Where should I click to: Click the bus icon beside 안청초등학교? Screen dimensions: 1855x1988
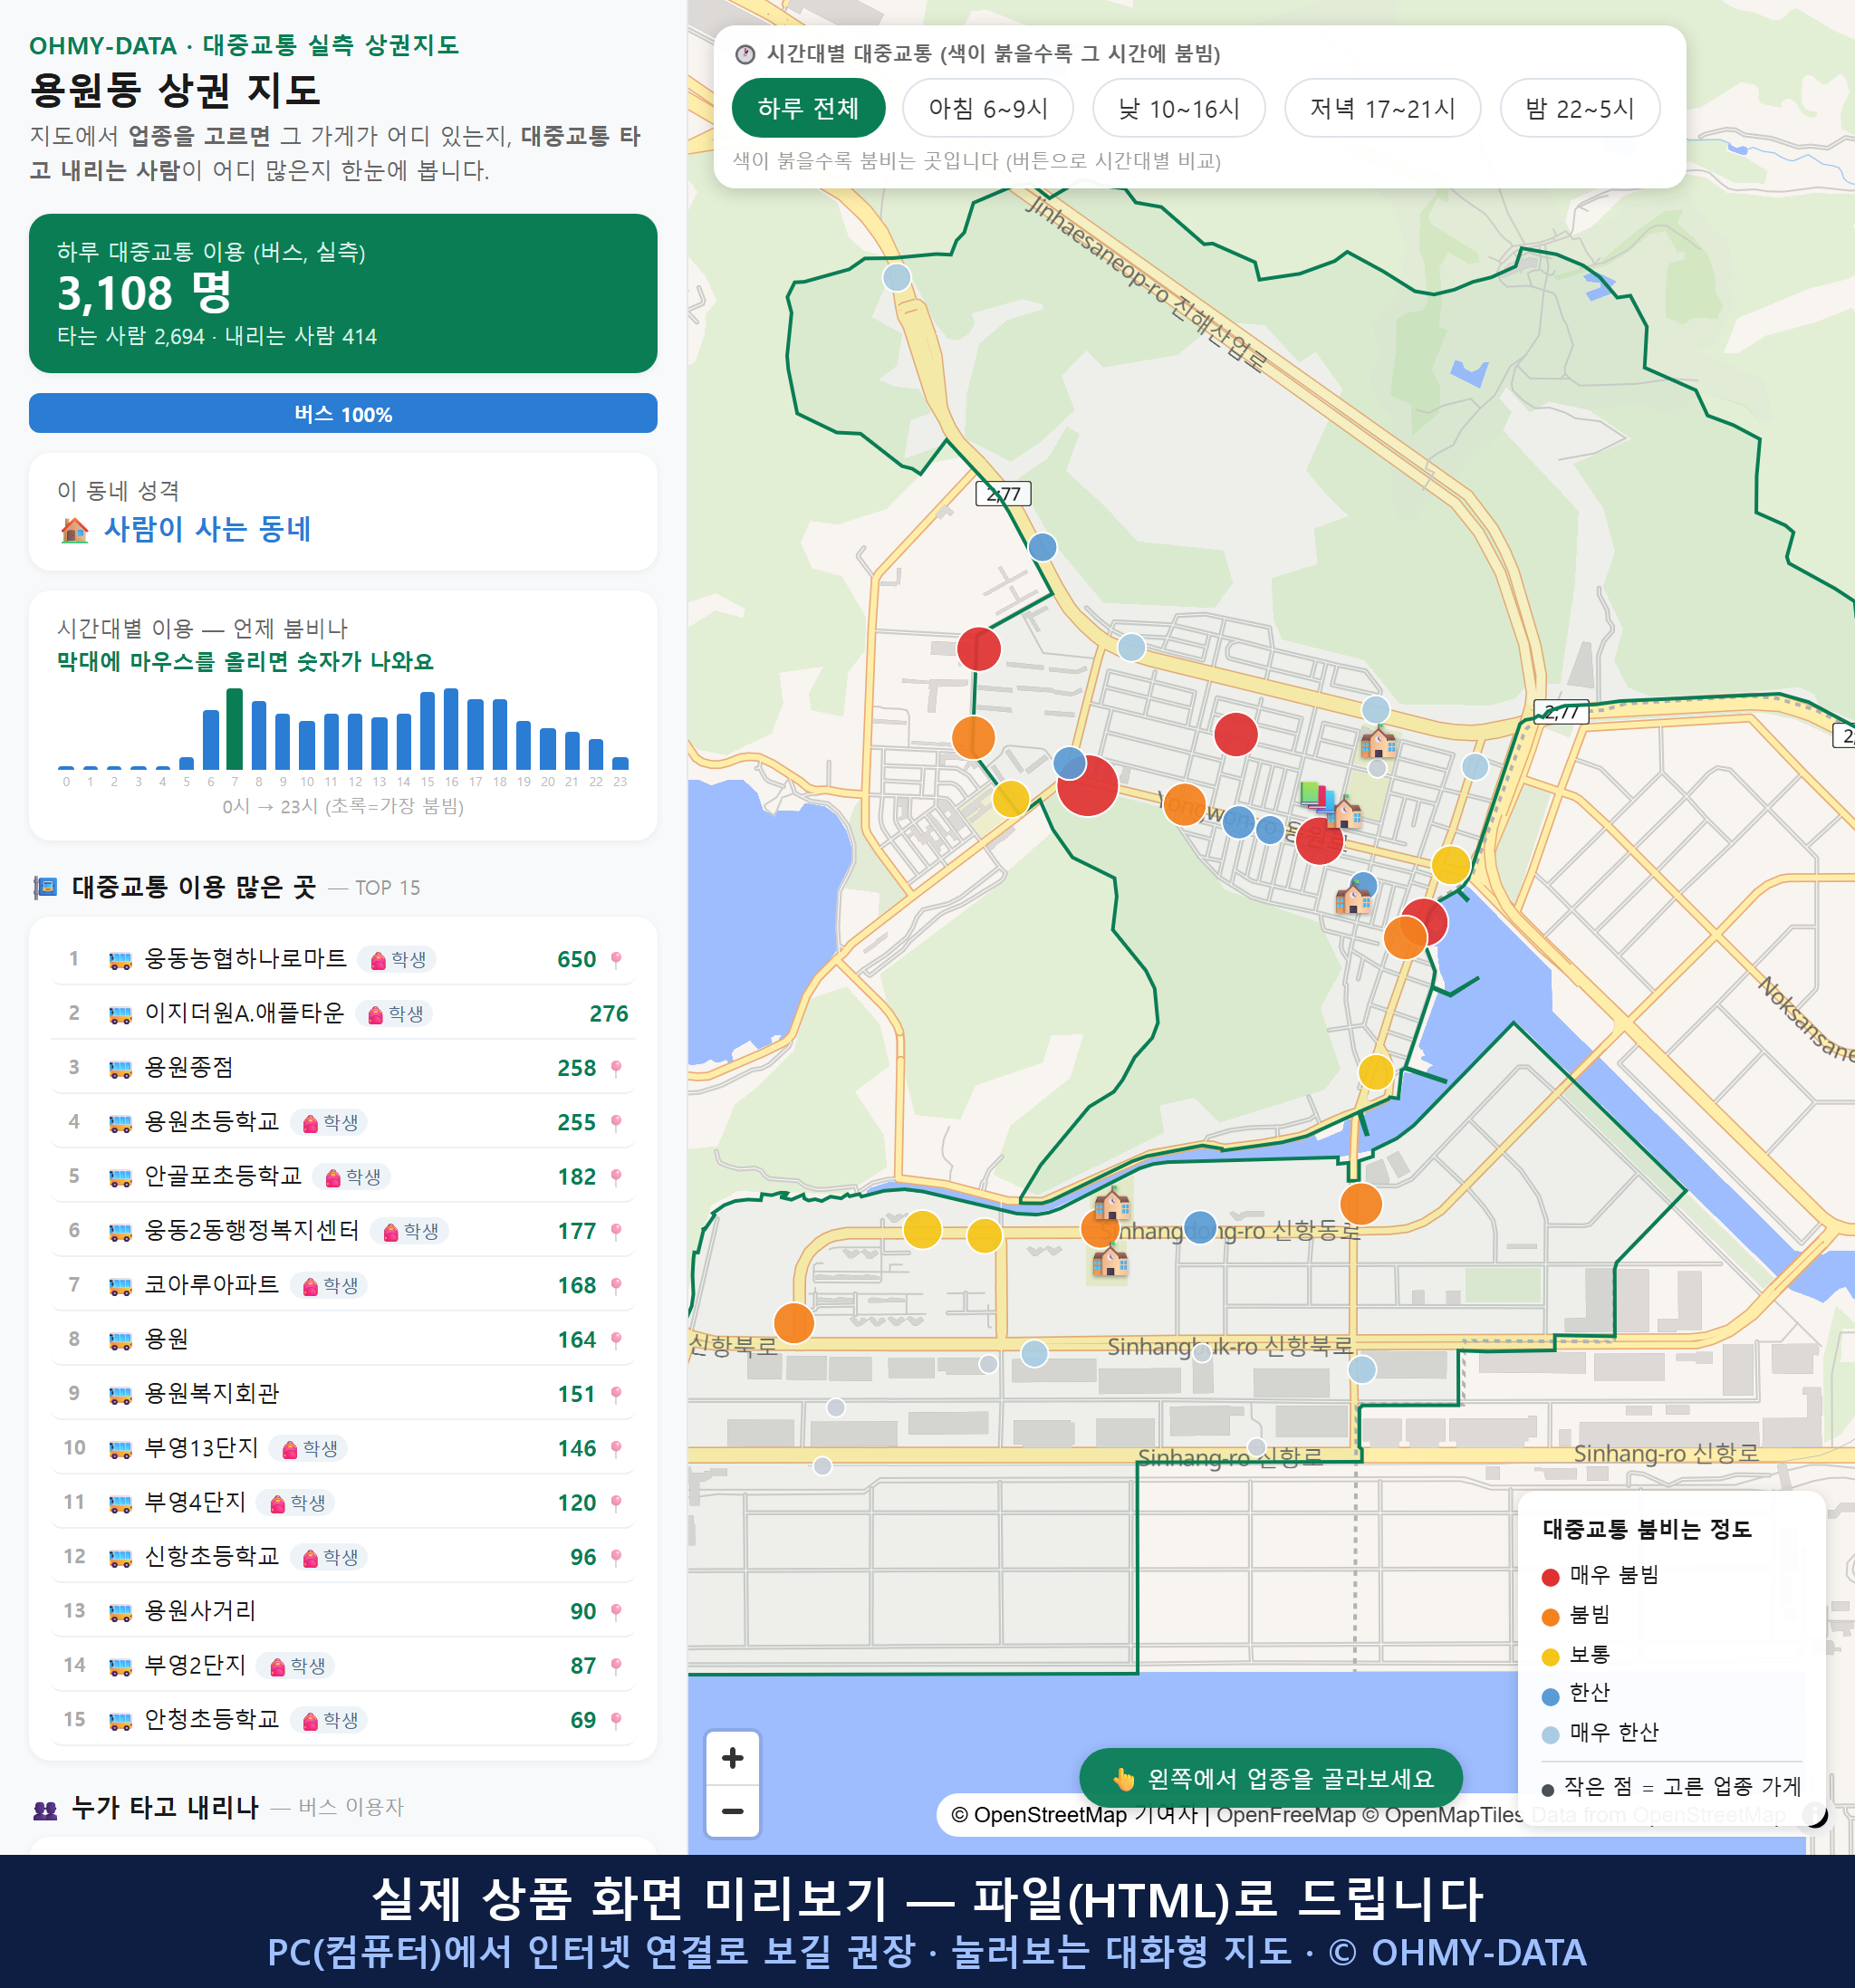coord(120,1721)
